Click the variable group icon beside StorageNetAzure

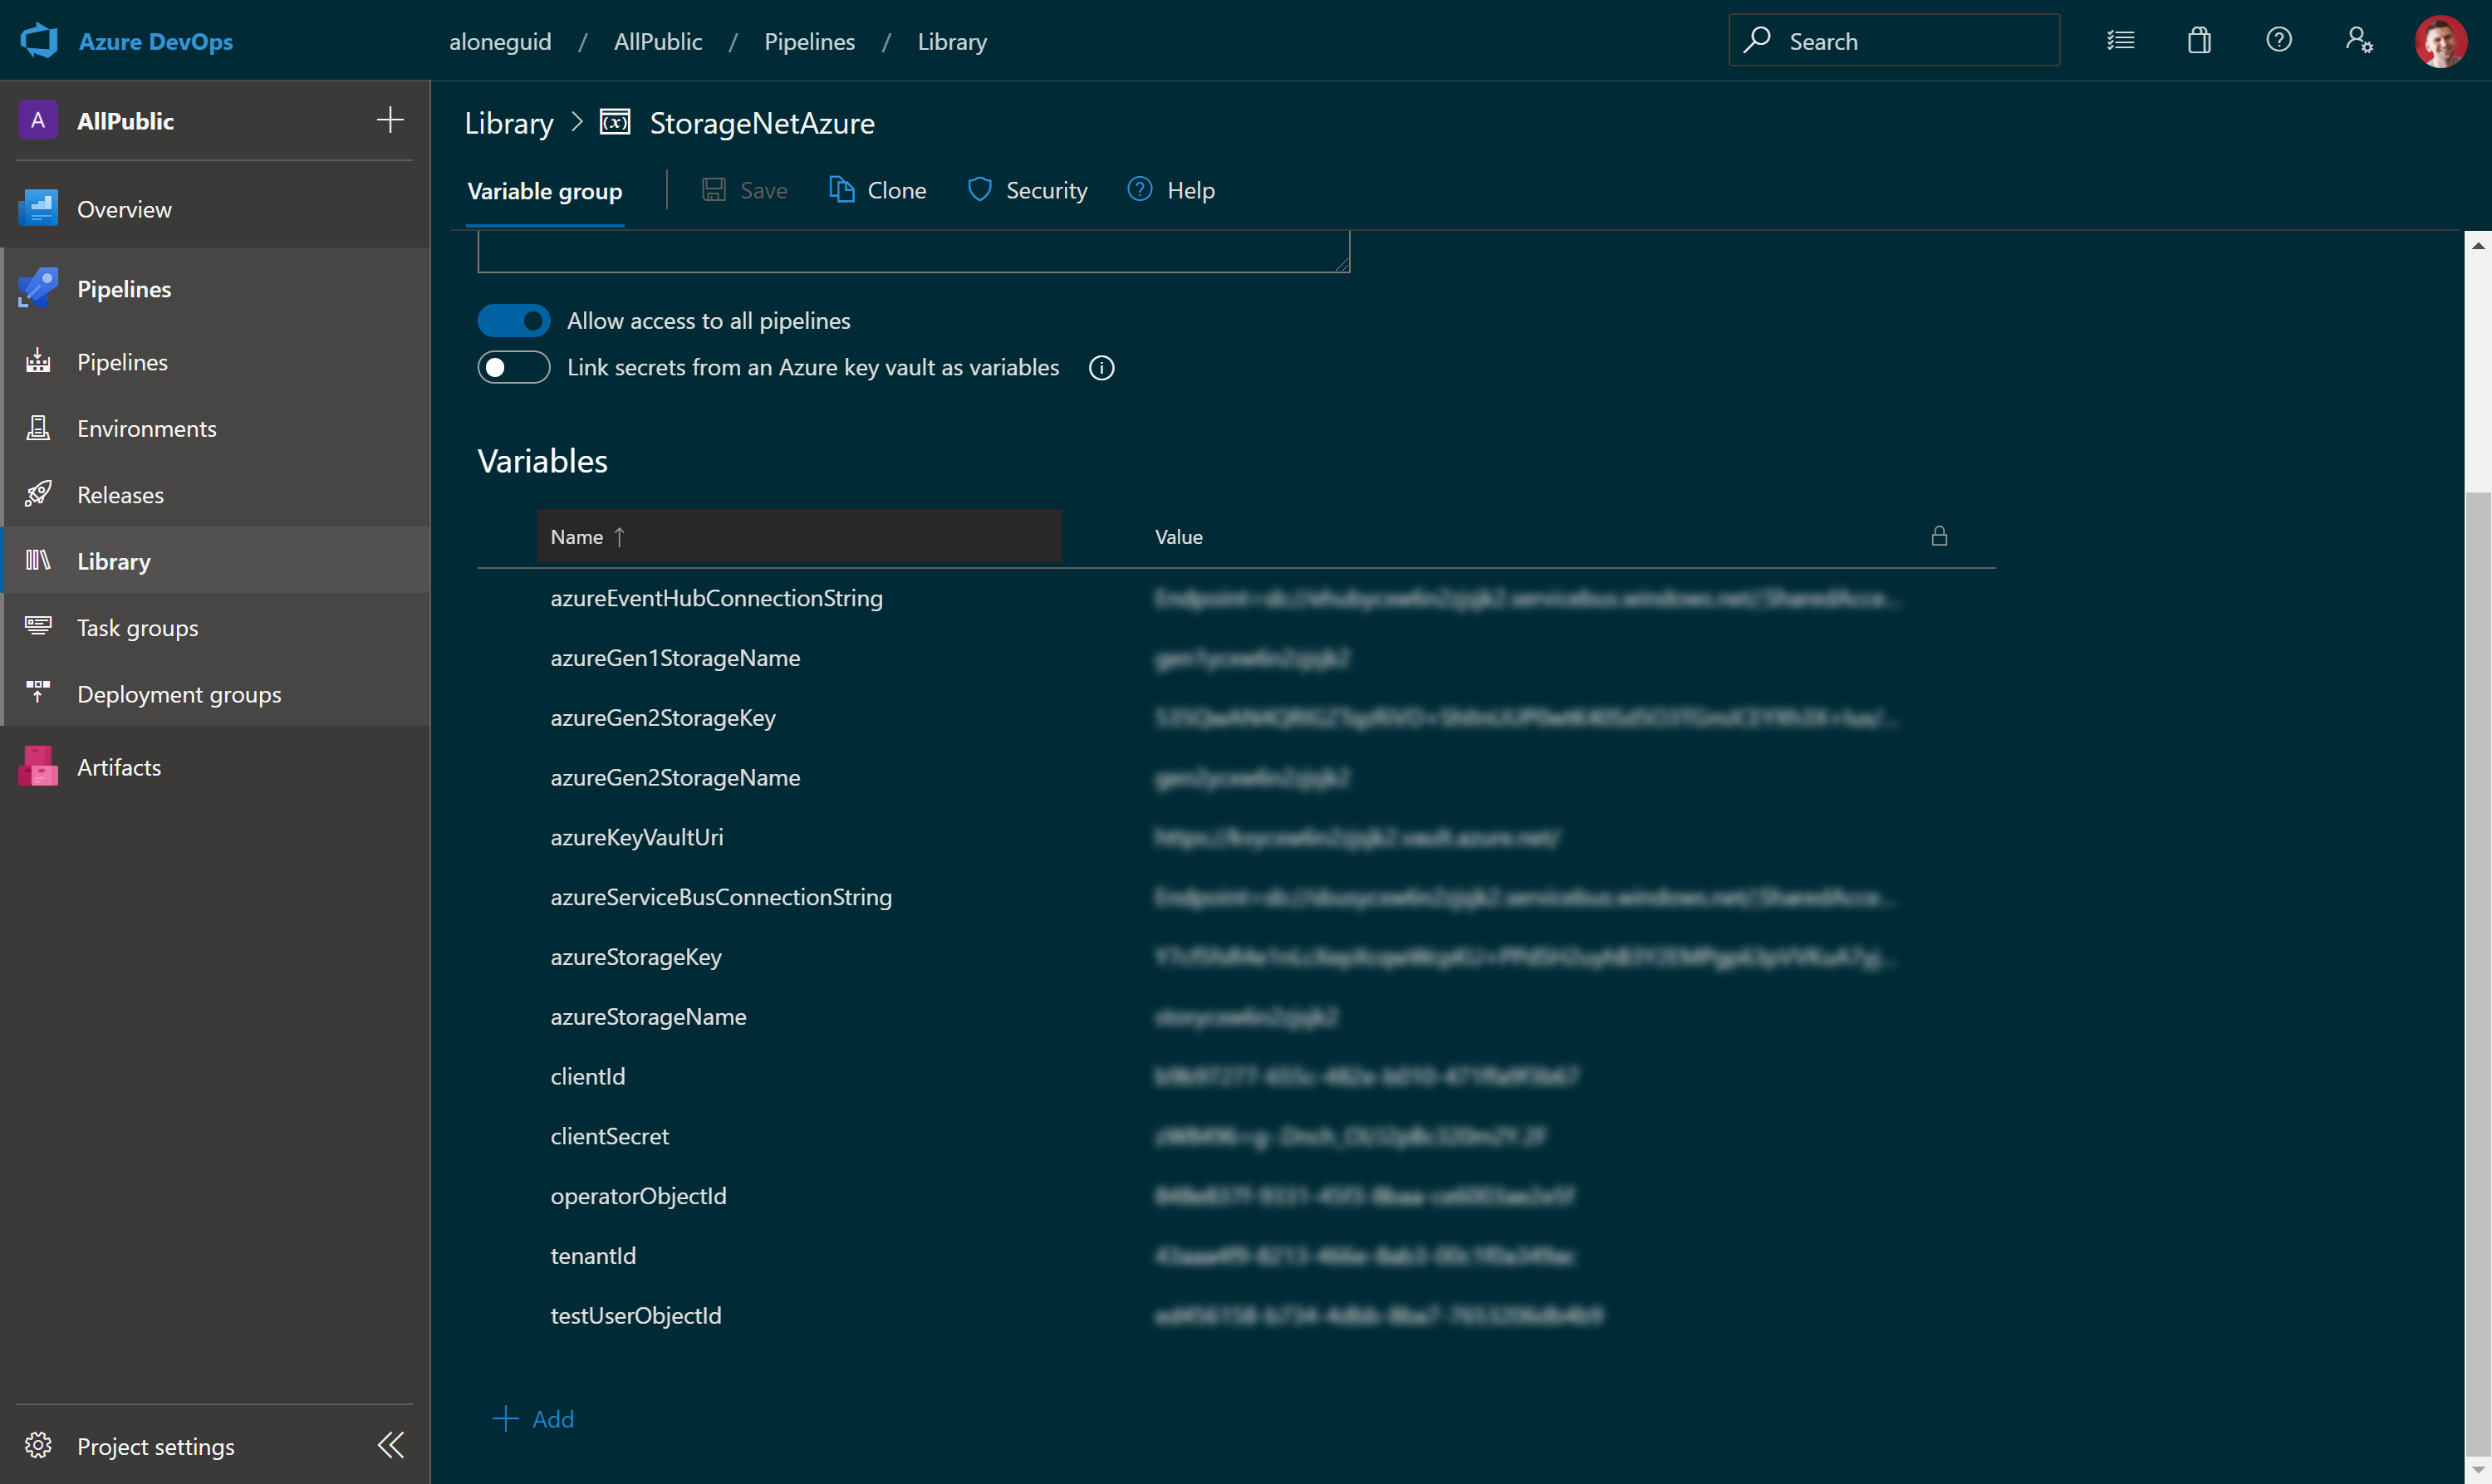pos(615,122)
